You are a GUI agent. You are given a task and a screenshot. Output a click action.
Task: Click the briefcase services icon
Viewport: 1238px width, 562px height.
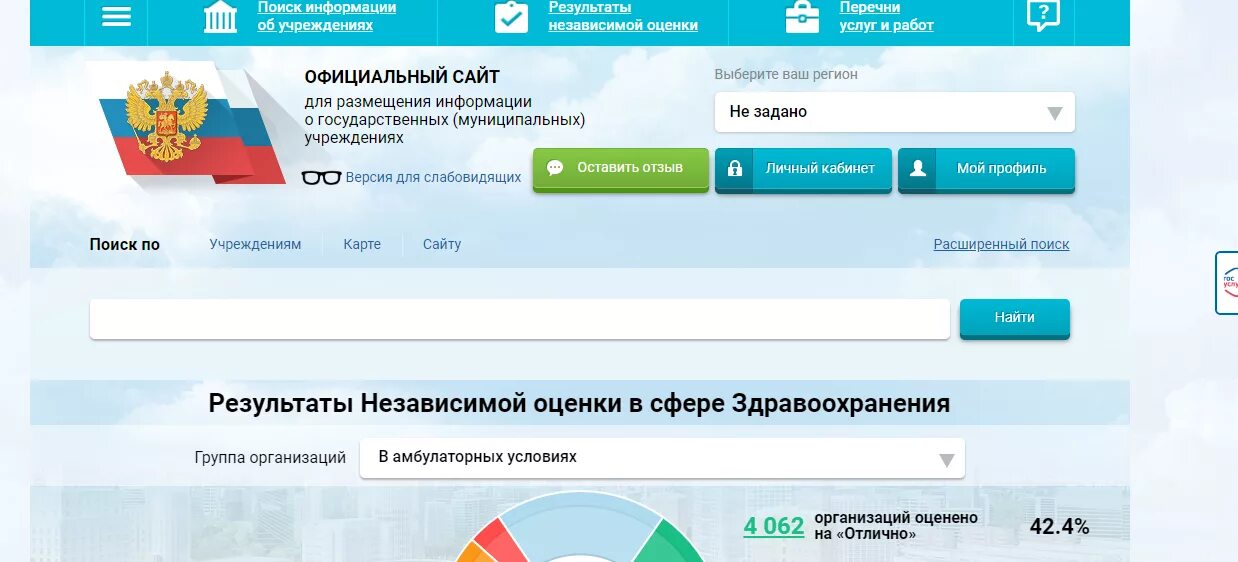tap(802, 16)
